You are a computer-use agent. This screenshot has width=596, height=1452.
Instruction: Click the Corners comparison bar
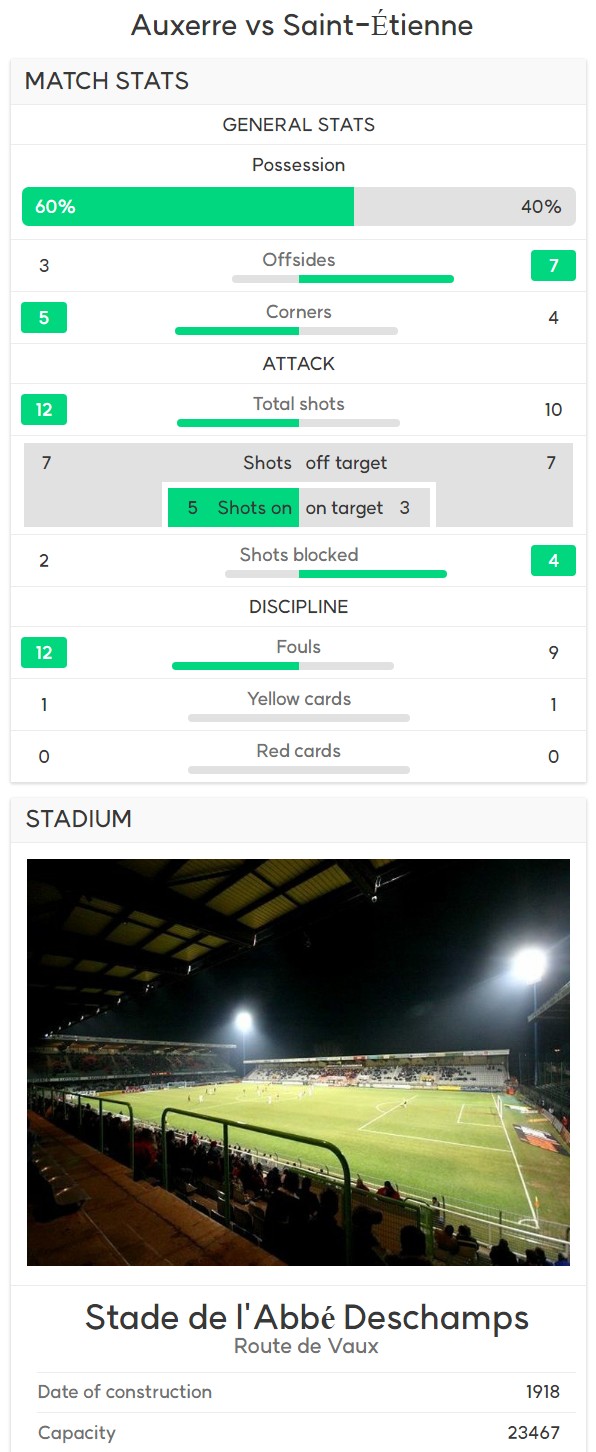click(x=286, y=331)
